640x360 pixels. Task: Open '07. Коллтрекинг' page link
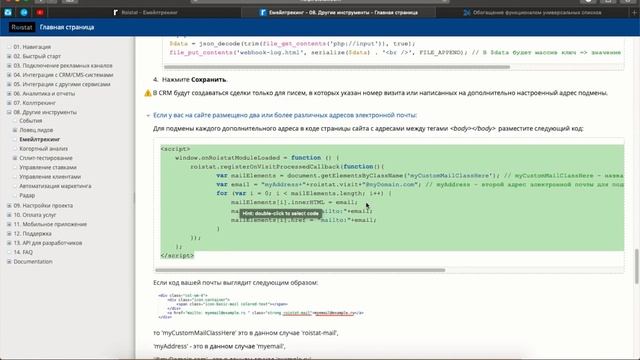coord(34,103)
